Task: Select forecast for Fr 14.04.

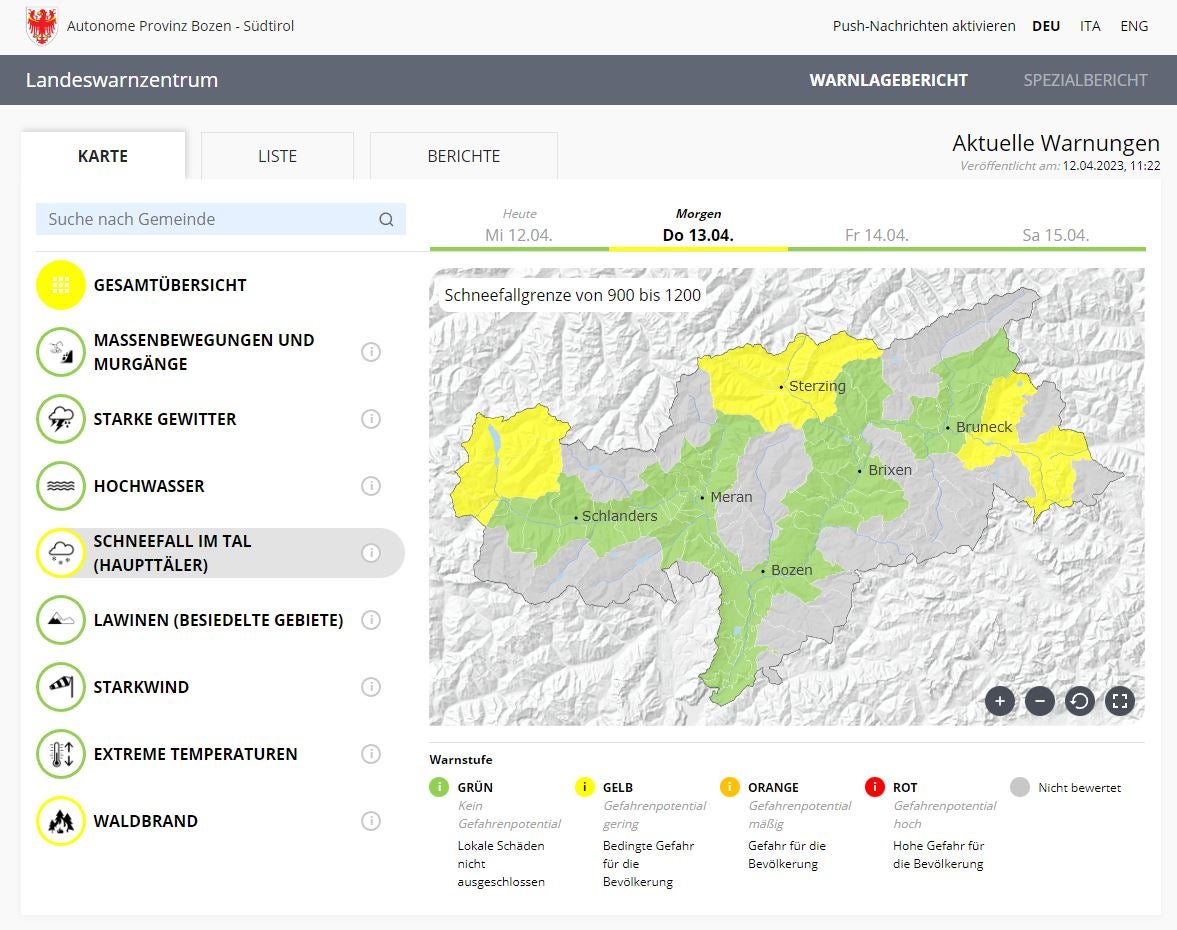Action: click(x=875, y=234)
